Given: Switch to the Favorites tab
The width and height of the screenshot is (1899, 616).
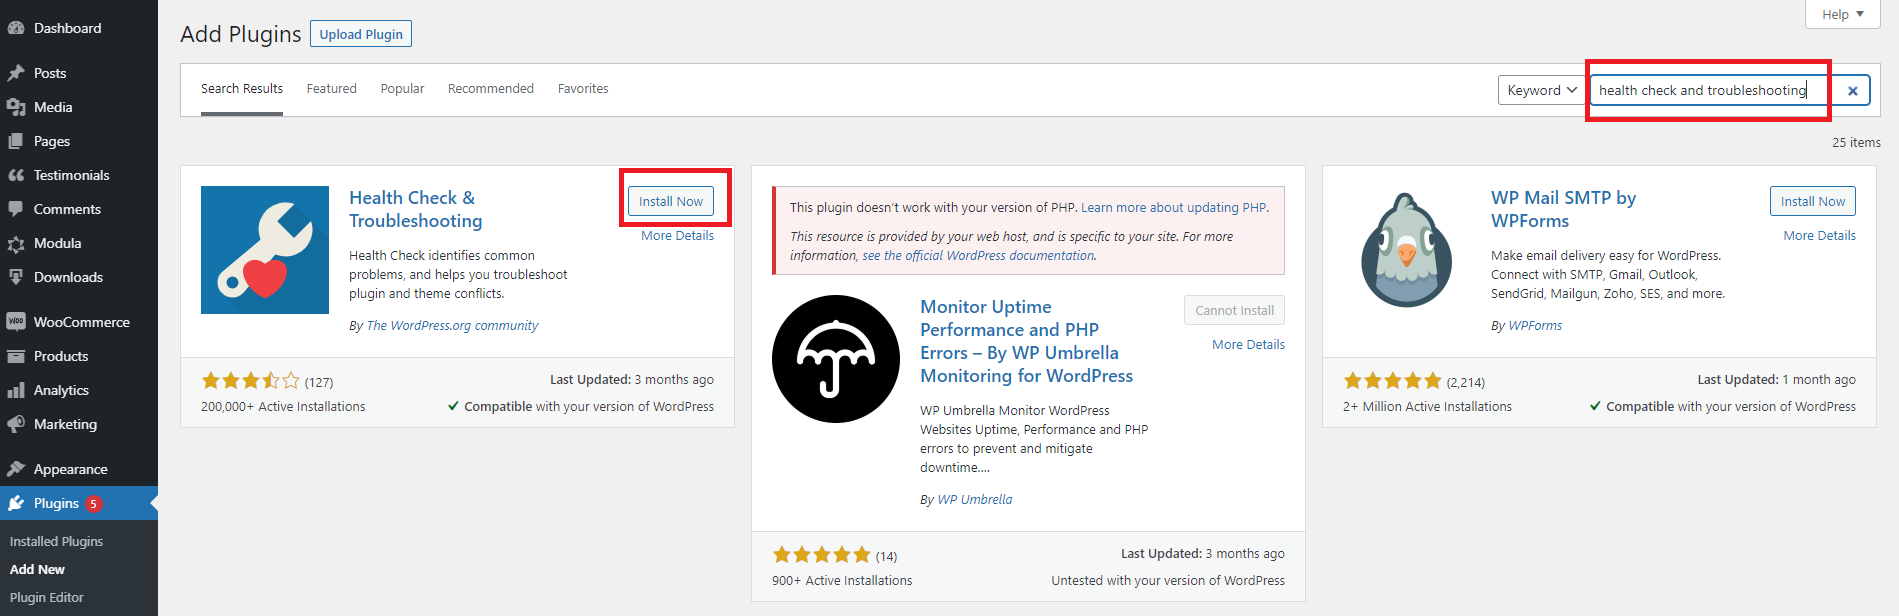Looking at the screenshot, I should tap(583, 89).
